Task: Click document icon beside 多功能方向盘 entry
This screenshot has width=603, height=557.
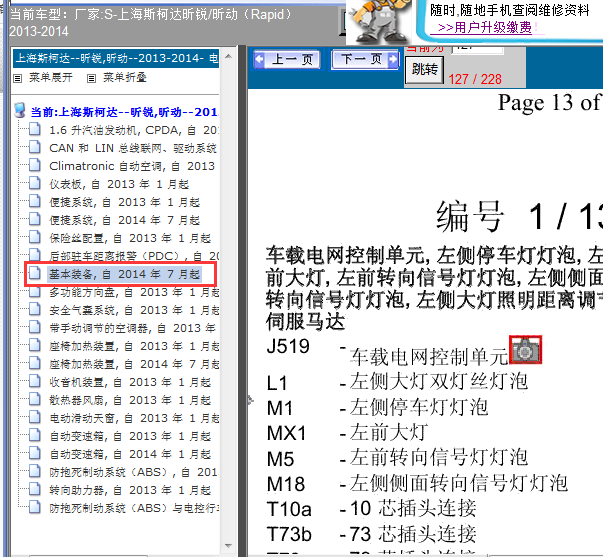Action: [x=35, y=292]
